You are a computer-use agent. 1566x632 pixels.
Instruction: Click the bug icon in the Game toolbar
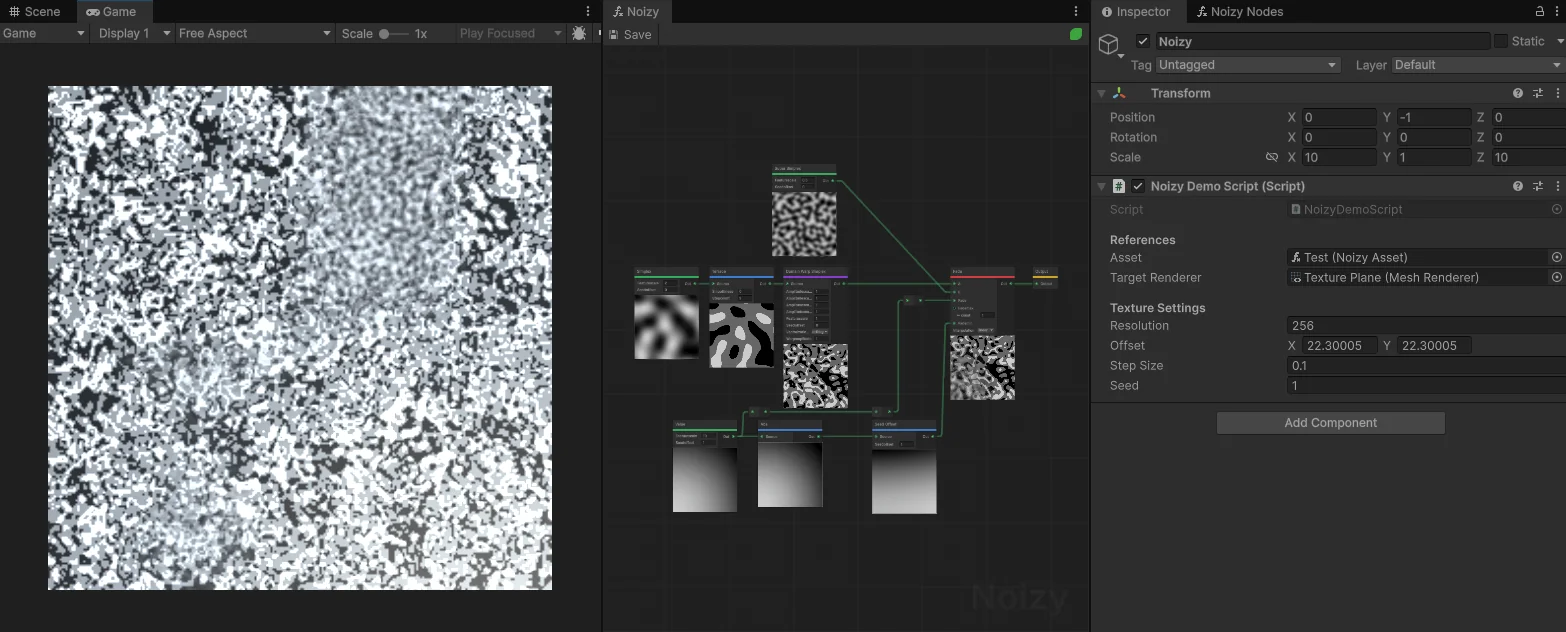click(579, 33)
